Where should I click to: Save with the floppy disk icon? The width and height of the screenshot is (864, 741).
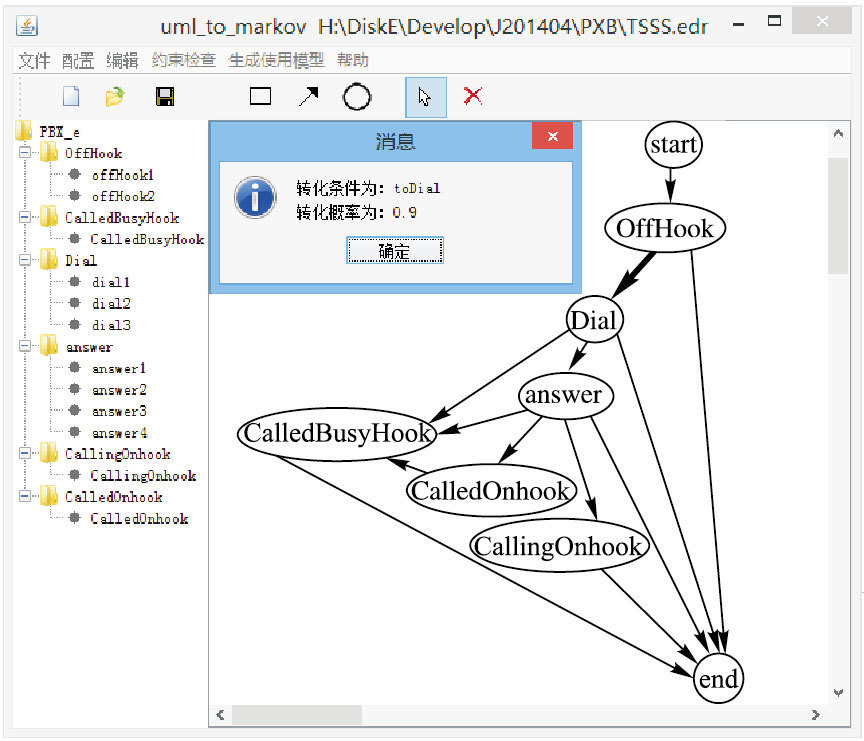(x=165, y=97)
